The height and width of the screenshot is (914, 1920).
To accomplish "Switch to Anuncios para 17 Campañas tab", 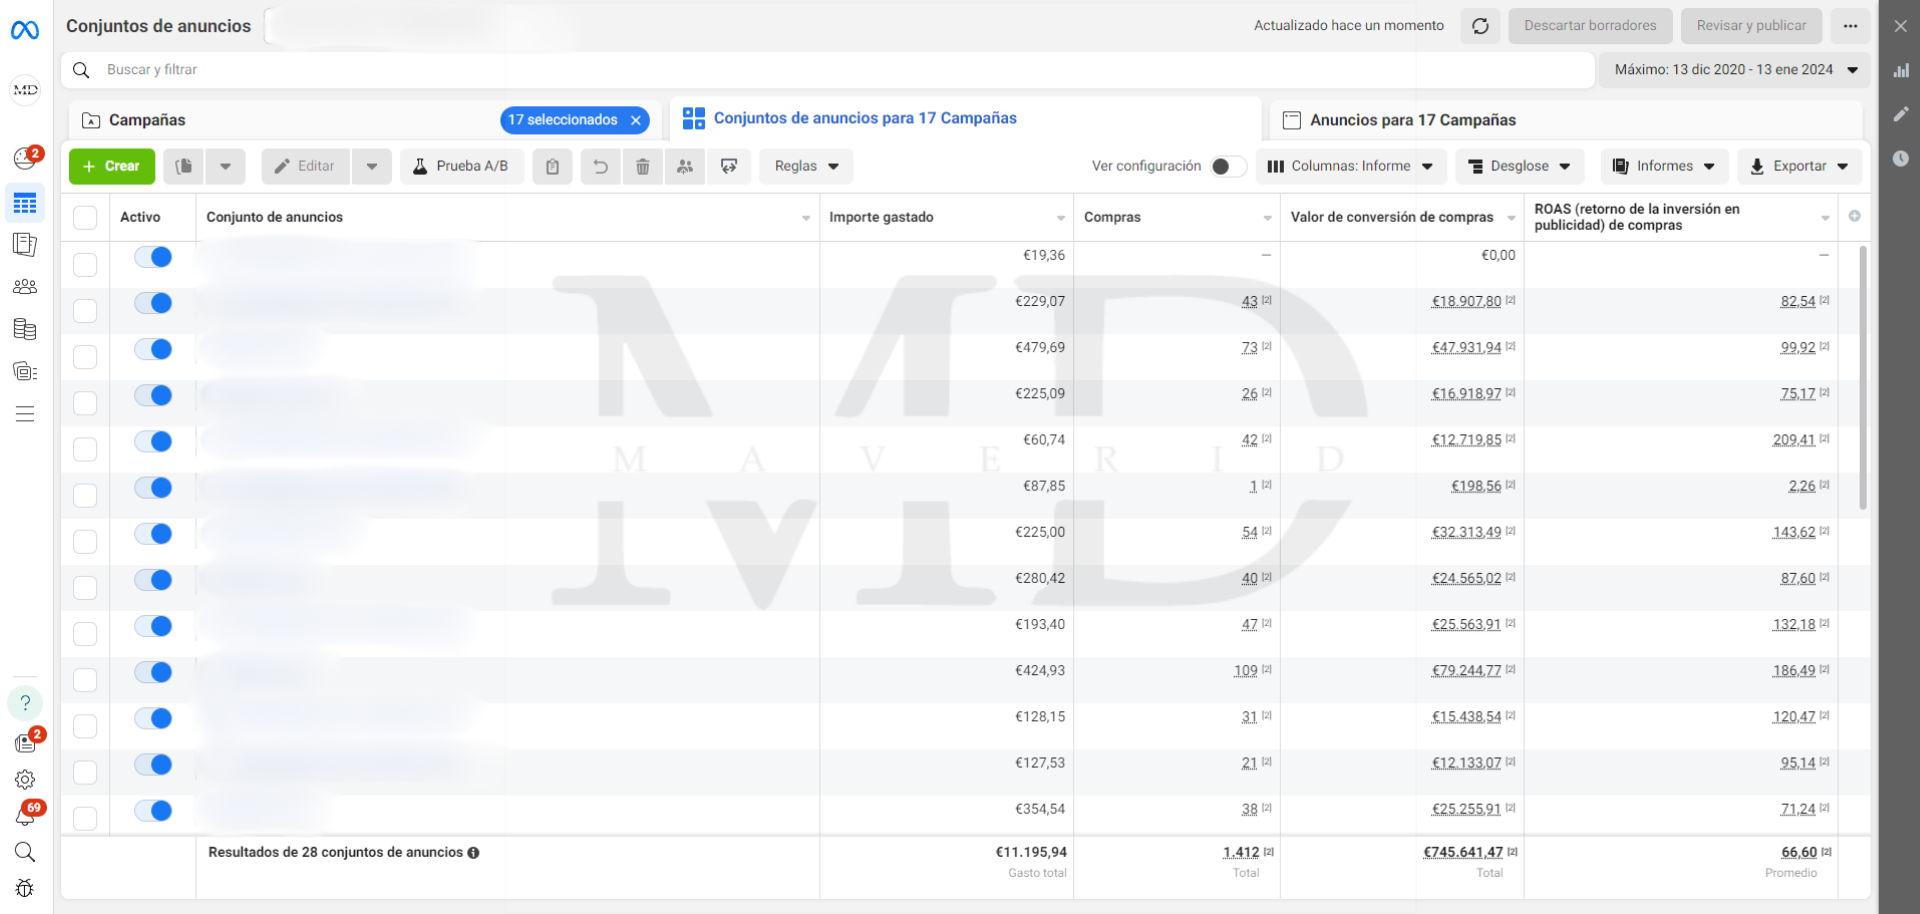I will coord(1412,120).
